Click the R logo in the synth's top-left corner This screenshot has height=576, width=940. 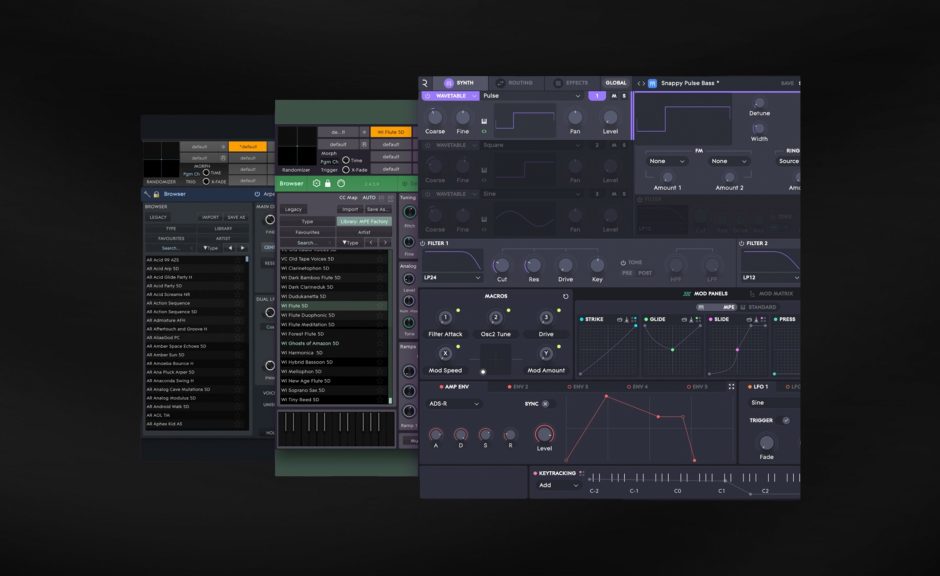pyautogui.click(x=424, y=82)
